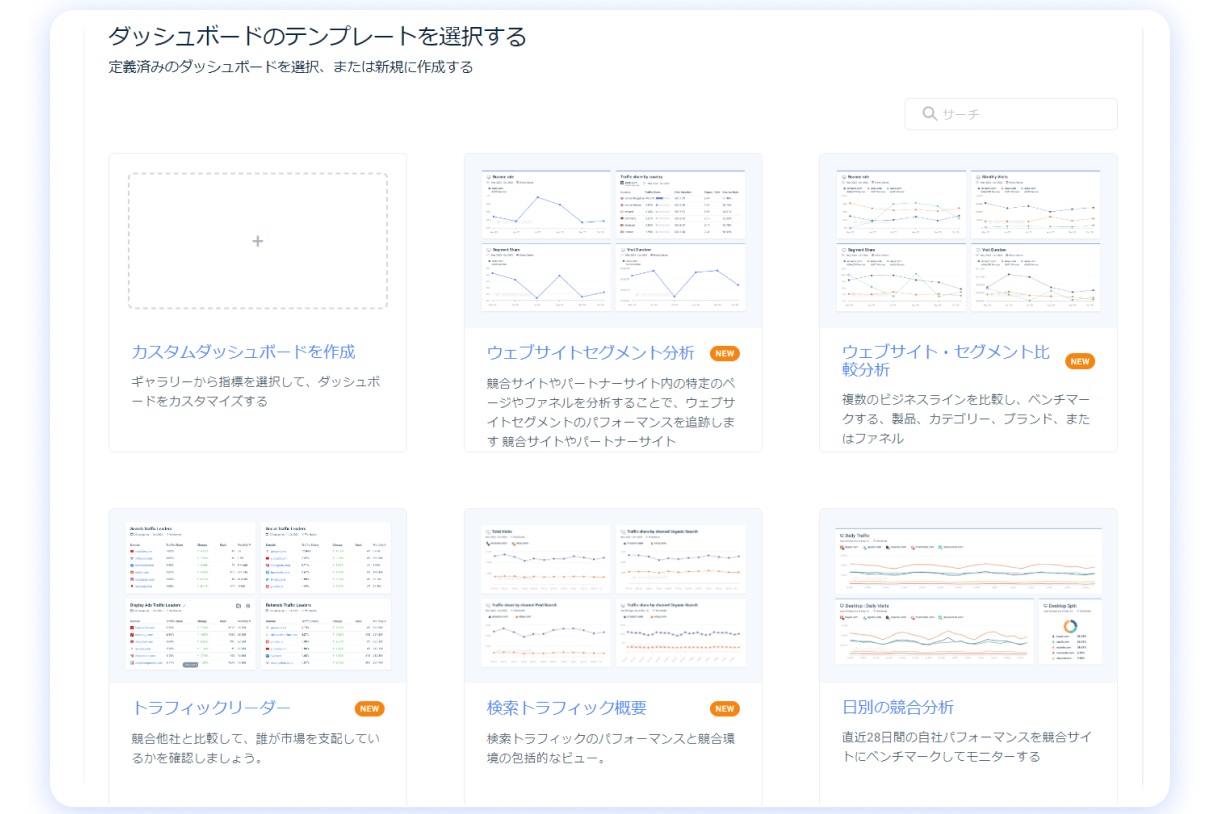
Task: Click 検索トラフィック概要 preview thumbnail
Action: (x=612, y=596)
